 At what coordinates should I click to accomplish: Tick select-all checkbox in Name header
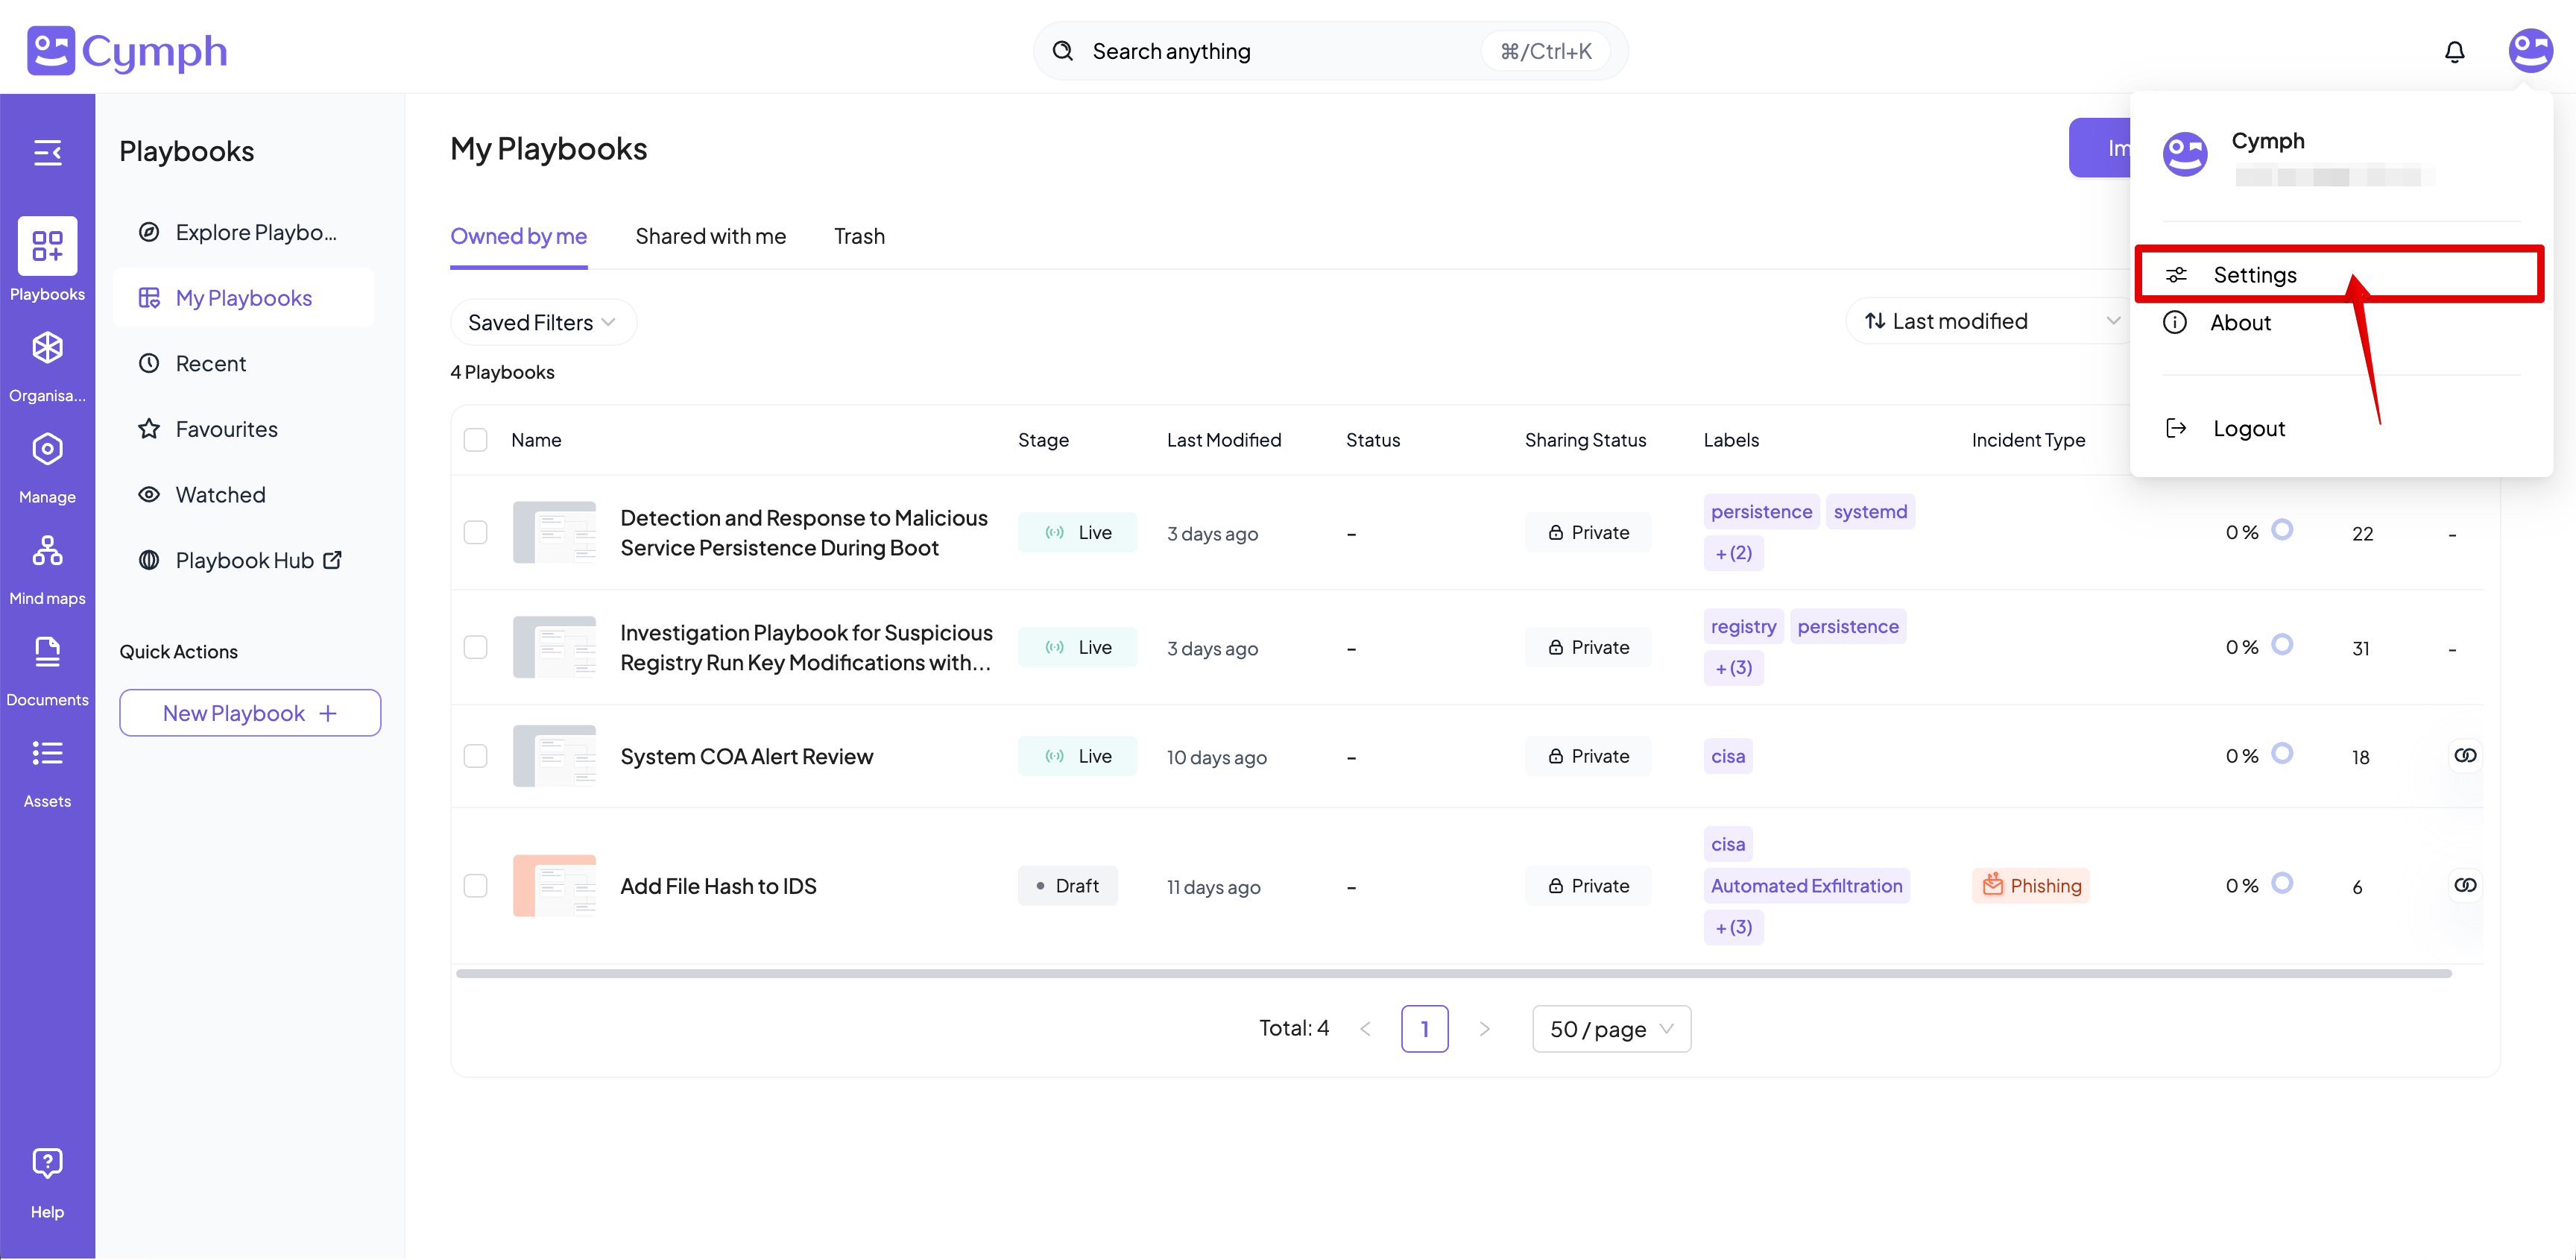tap(476, 440)
